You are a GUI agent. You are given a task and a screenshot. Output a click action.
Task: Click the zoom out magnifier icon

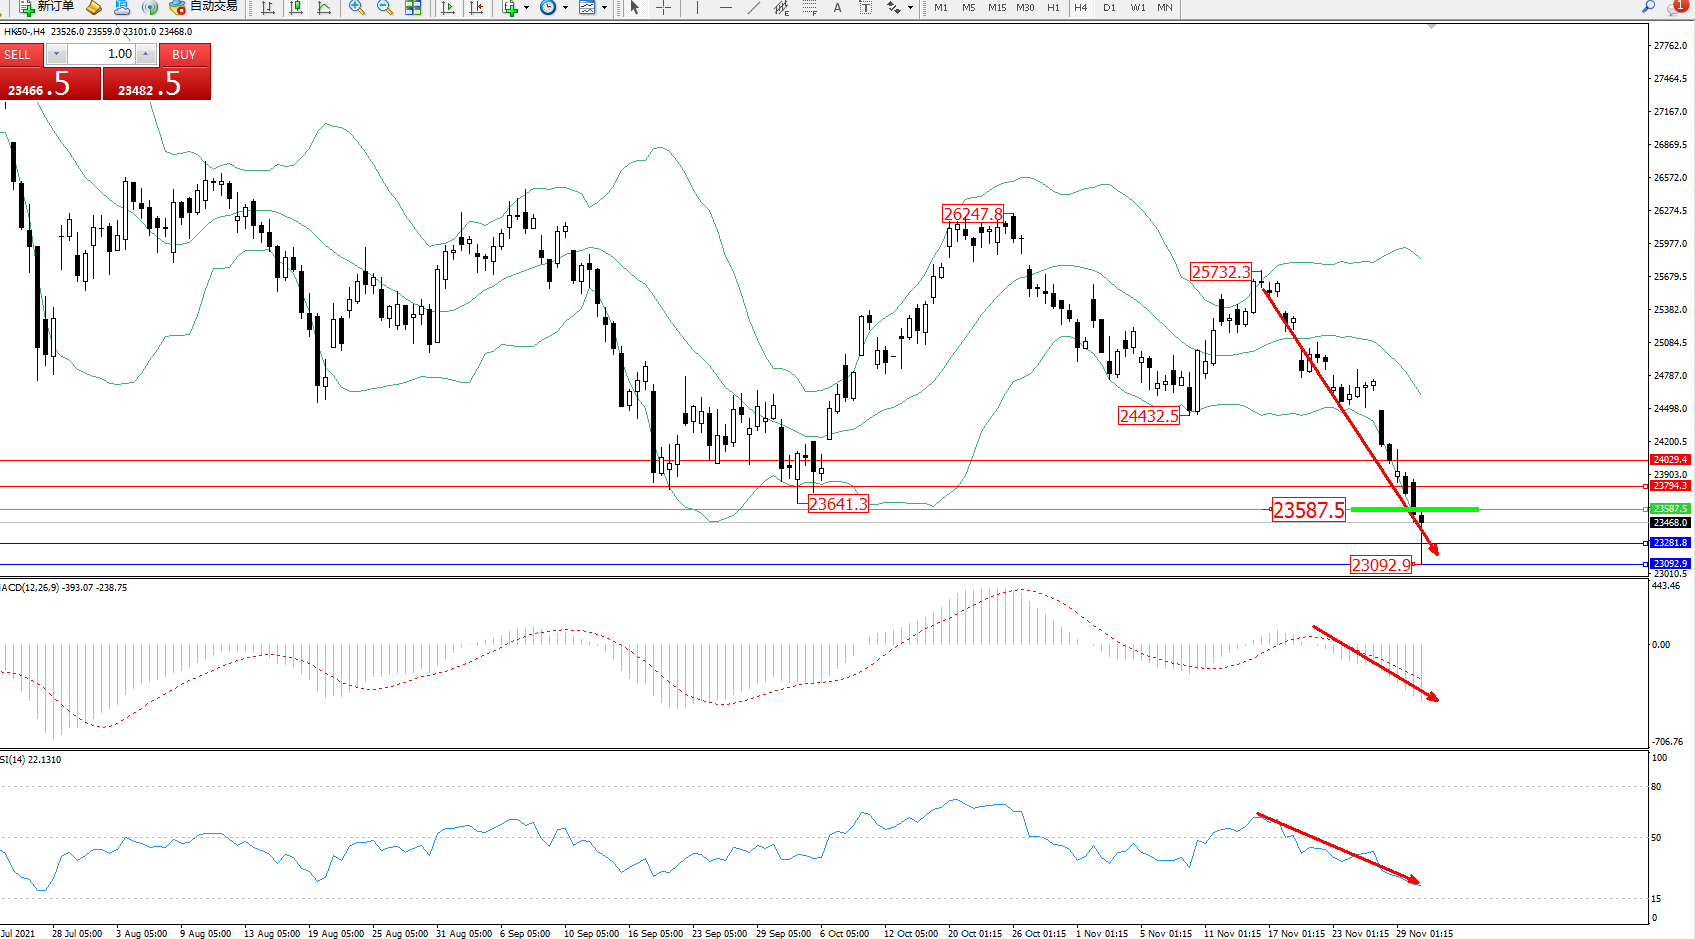(385, 8)
